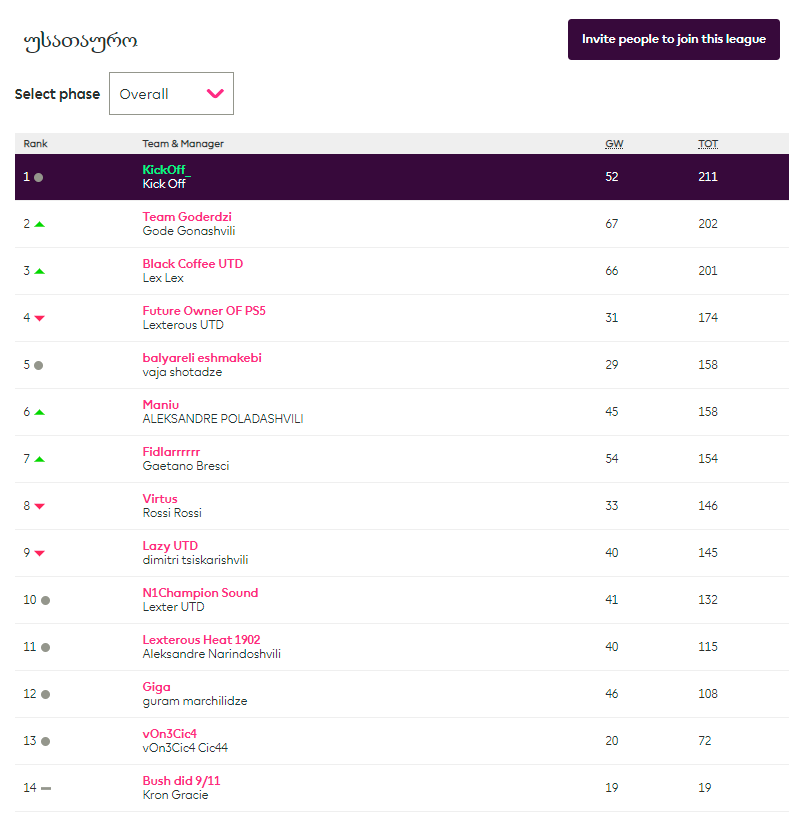Click the green up arrow at rank 3
The height and width of the screenshot is (822, 795).
tap(39, 271)
